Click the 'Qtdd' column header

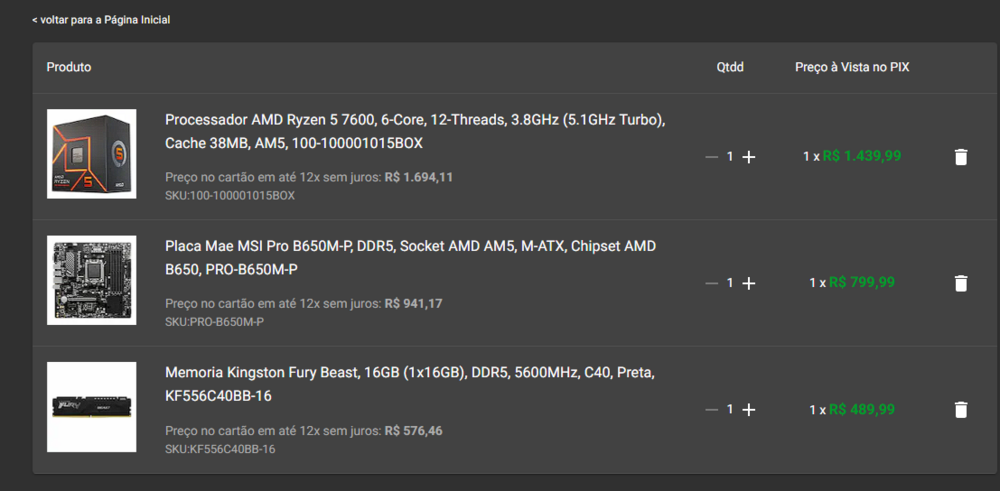click(730, 67)
